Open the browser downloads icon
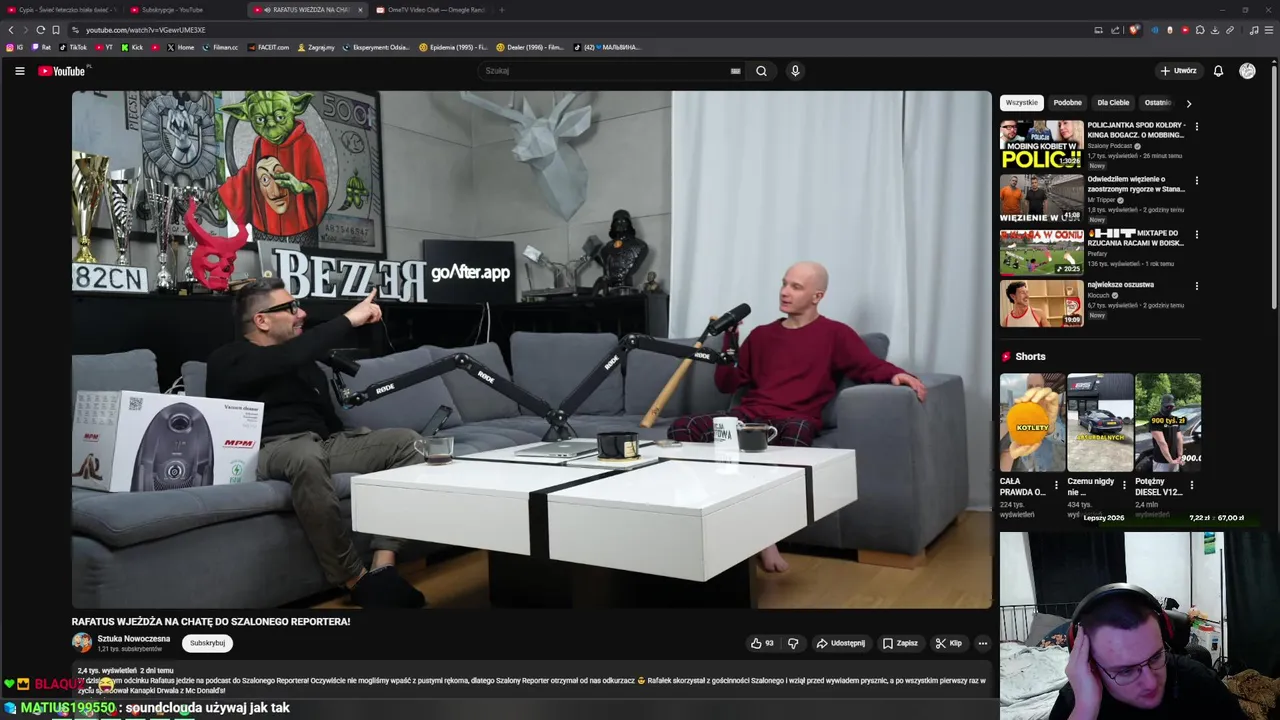 (1214, 30)
